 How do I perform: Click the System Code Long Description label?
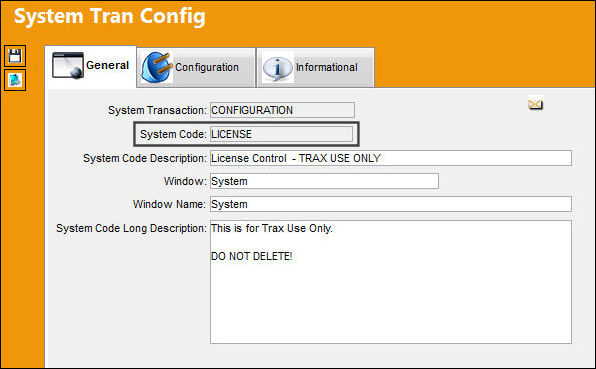[x=132, y=228]
